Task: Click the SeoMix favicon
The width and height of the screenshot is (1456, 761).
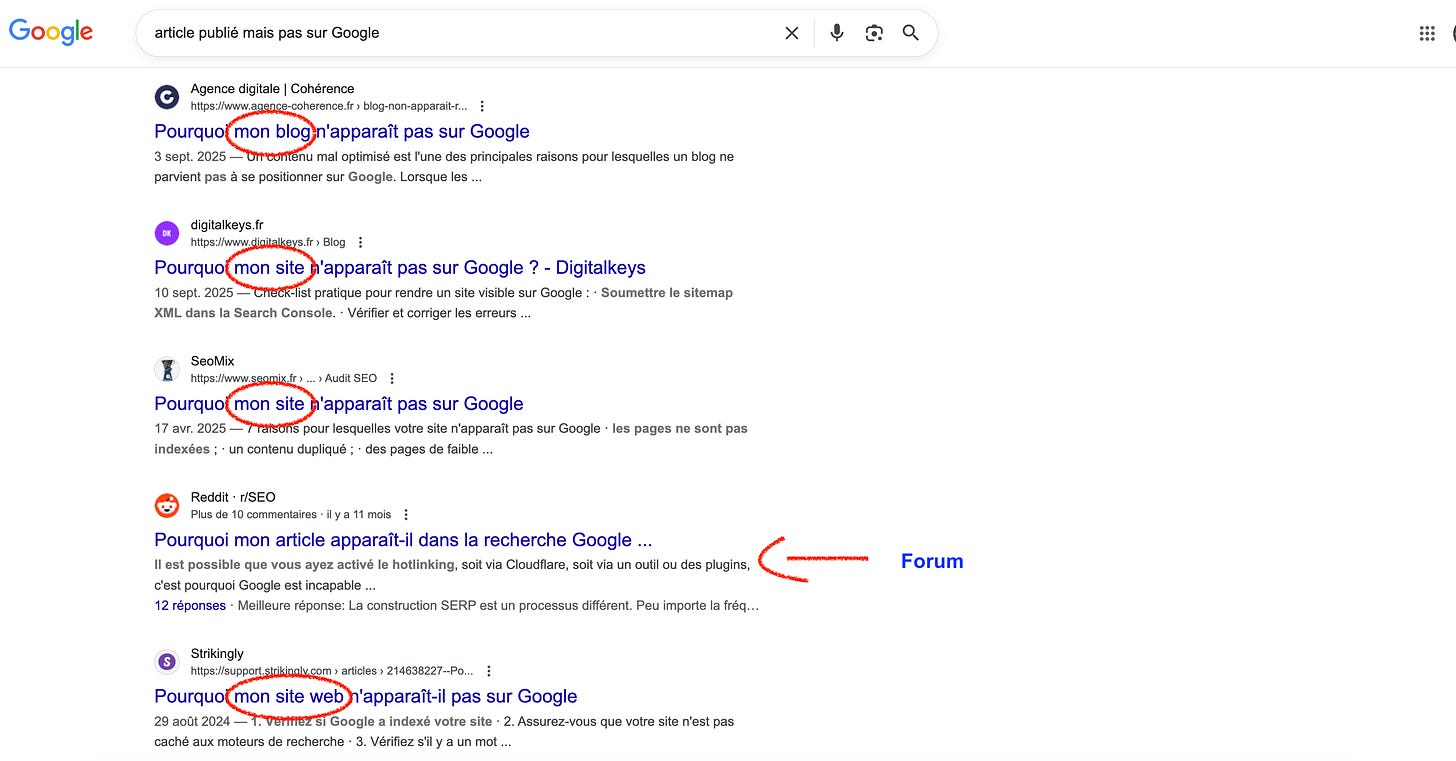Action: tap(167, 369)
